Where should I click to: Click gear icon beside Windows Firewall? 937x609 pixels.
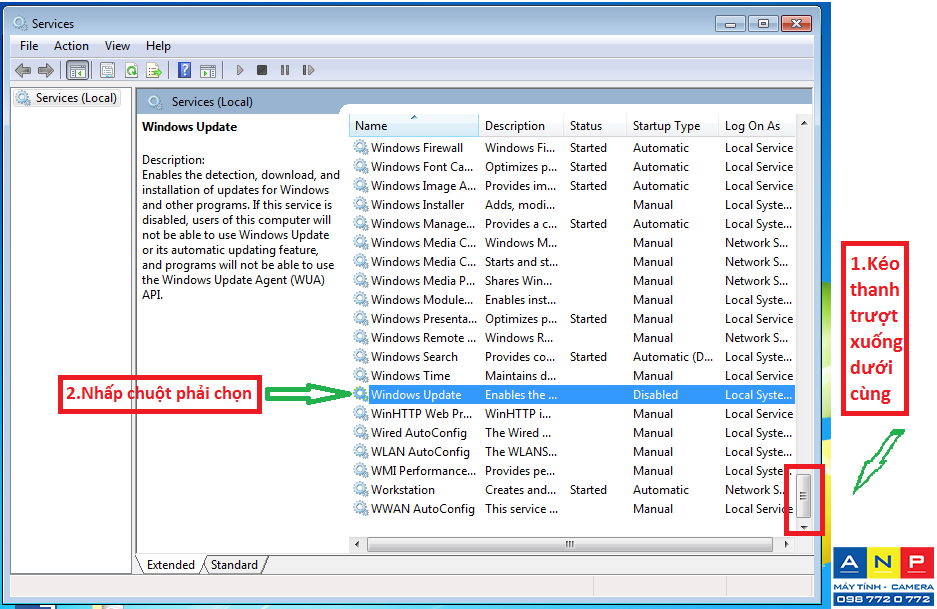point(360,147)
